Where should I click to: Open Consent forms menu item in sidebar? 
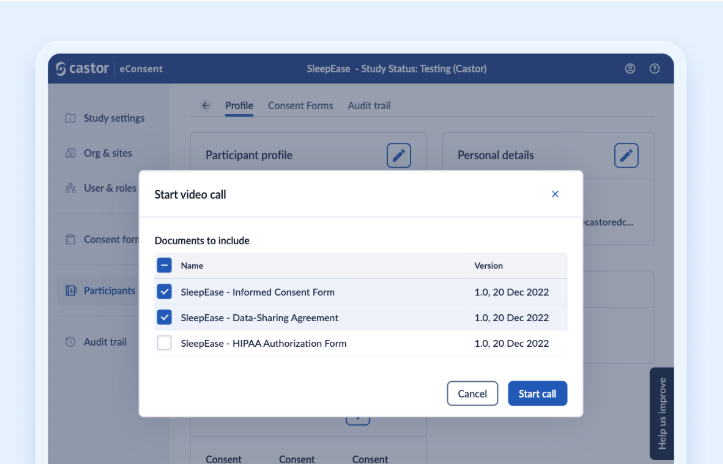pyautogui.click(x=111, y=239)
